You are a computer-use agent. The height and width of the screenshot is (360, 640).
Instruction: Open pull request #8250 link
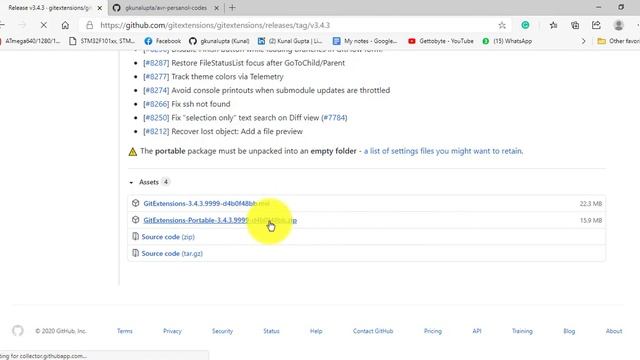pos(156,118)
